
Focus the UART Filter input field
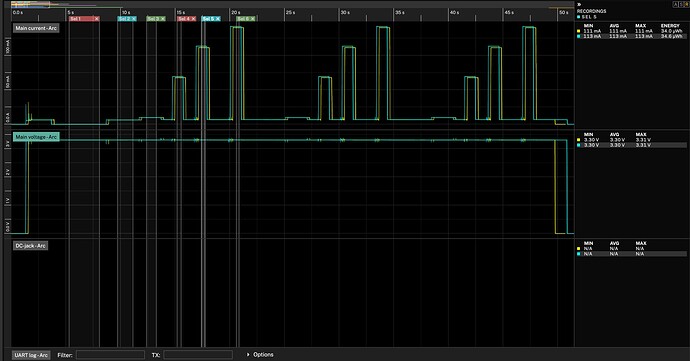(110, 354)
